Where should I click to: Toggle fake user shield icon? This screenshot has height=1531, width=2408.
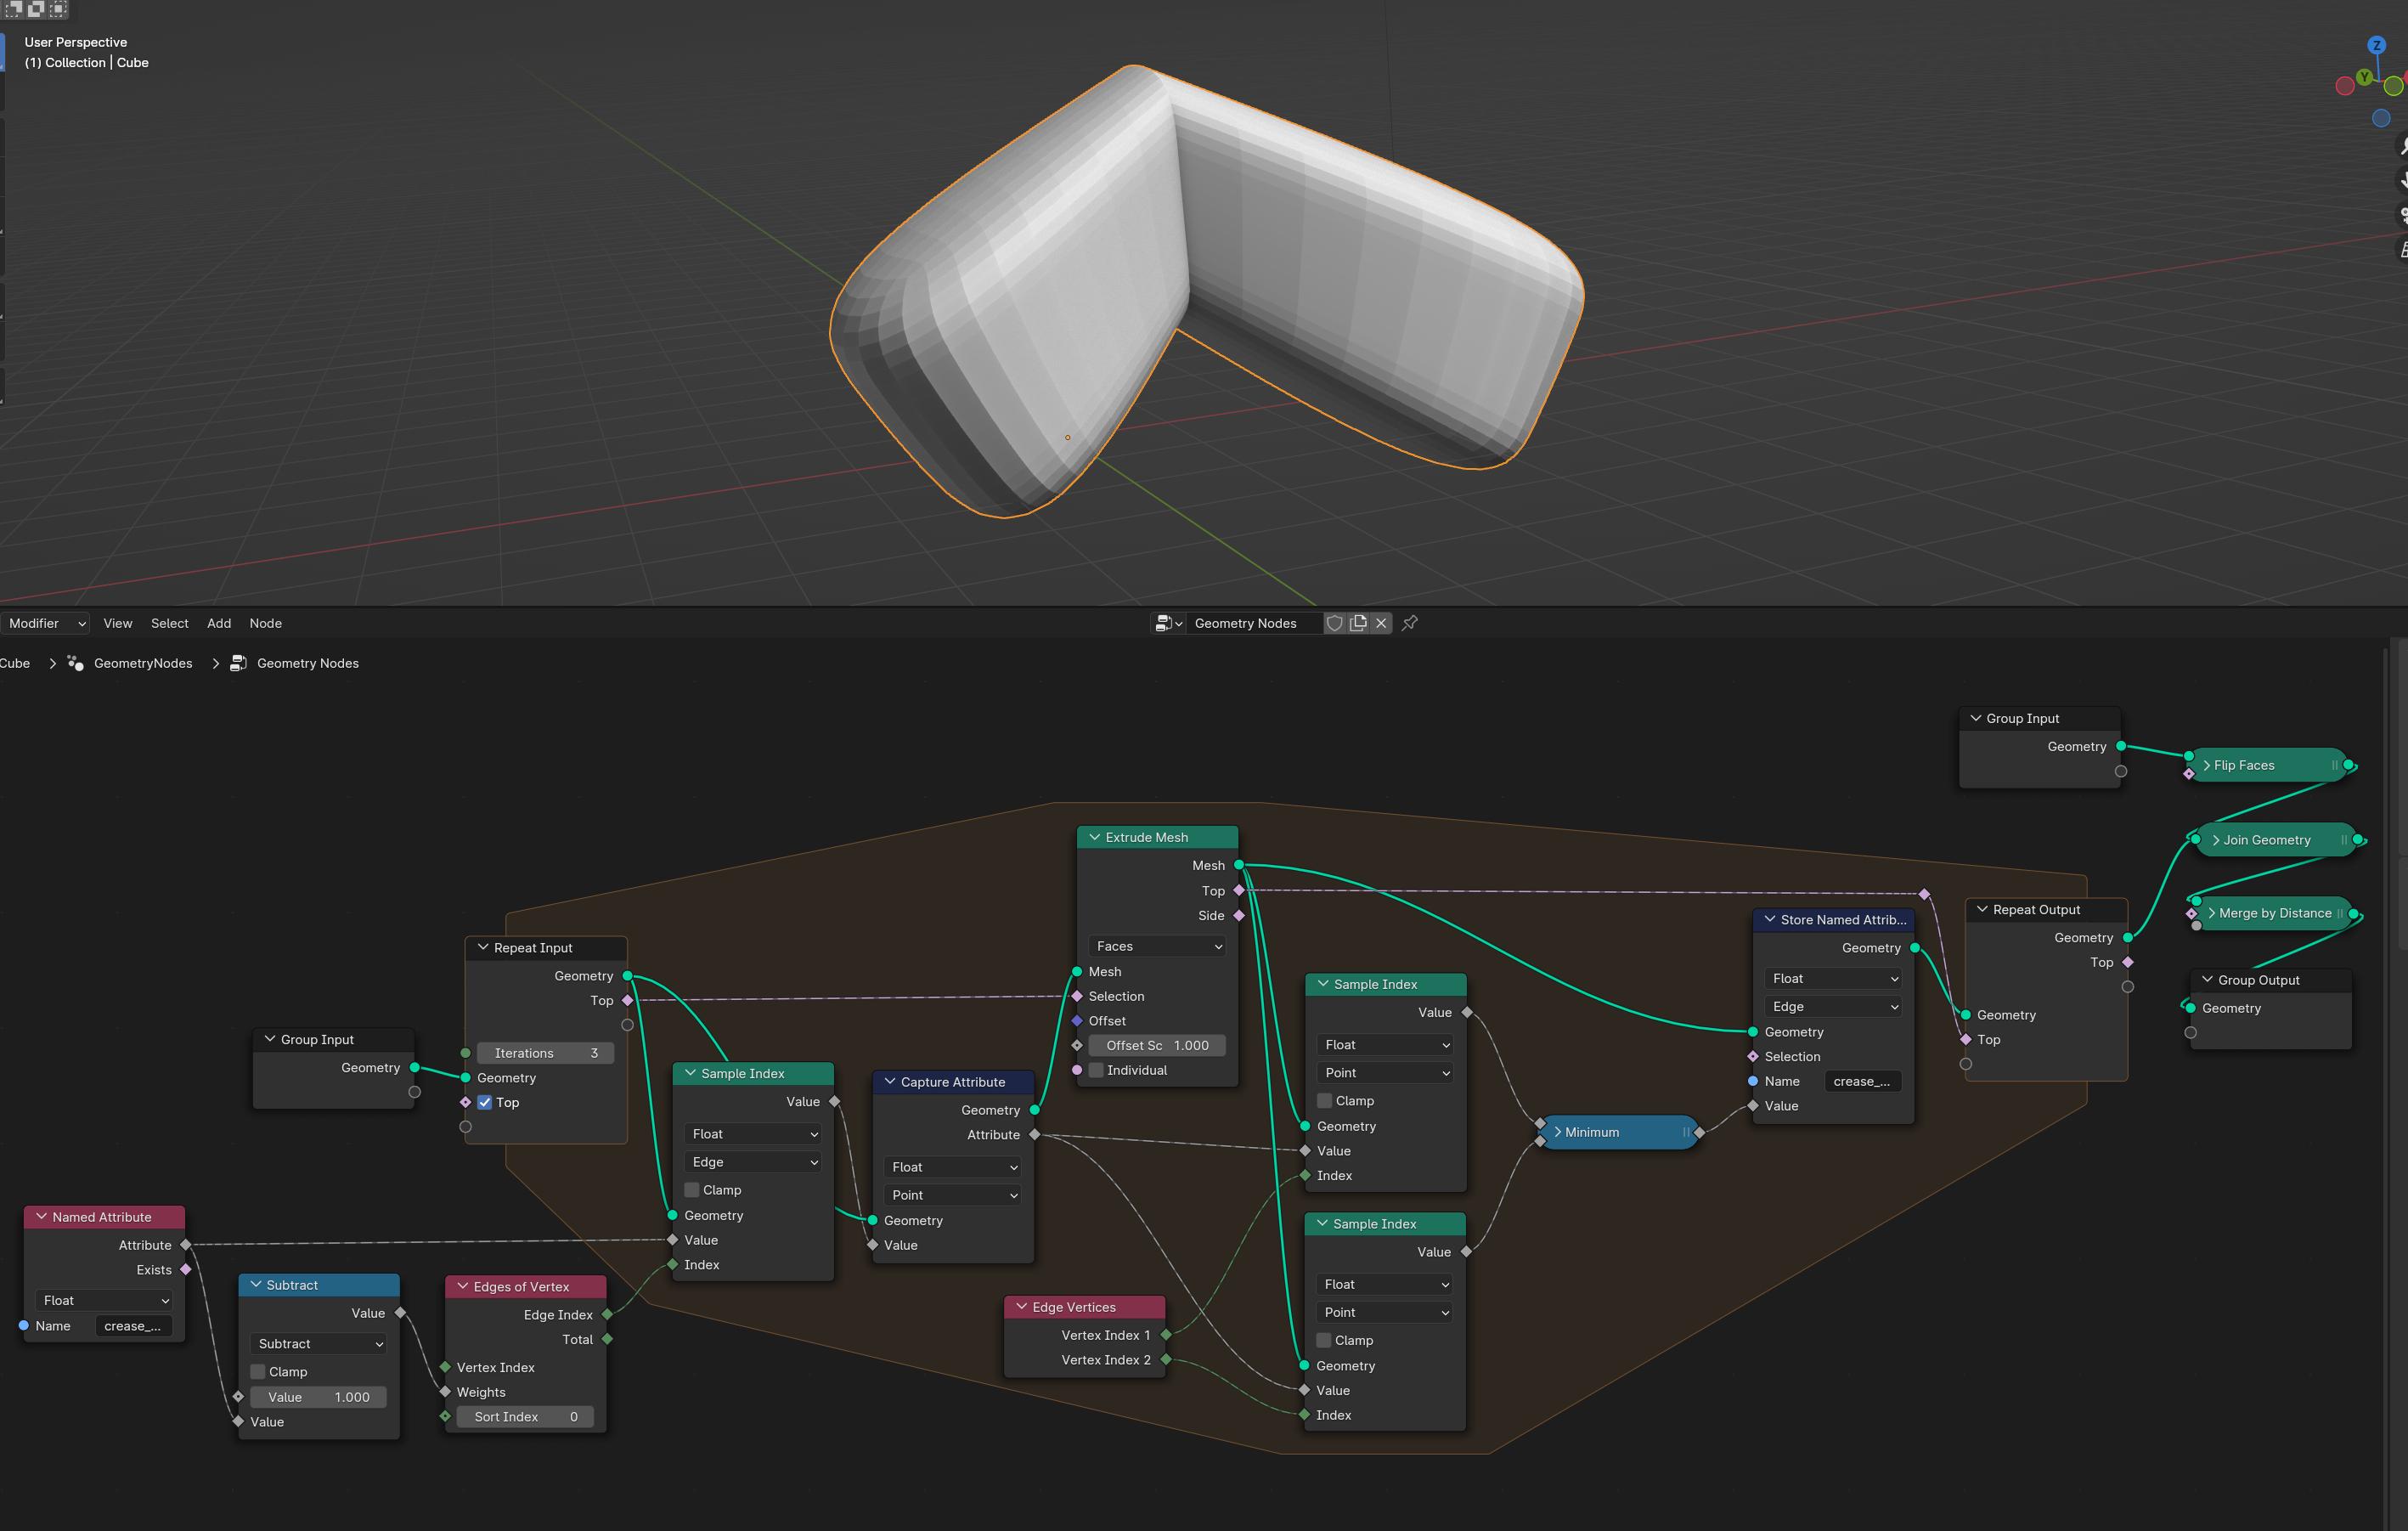[1334, 623]
